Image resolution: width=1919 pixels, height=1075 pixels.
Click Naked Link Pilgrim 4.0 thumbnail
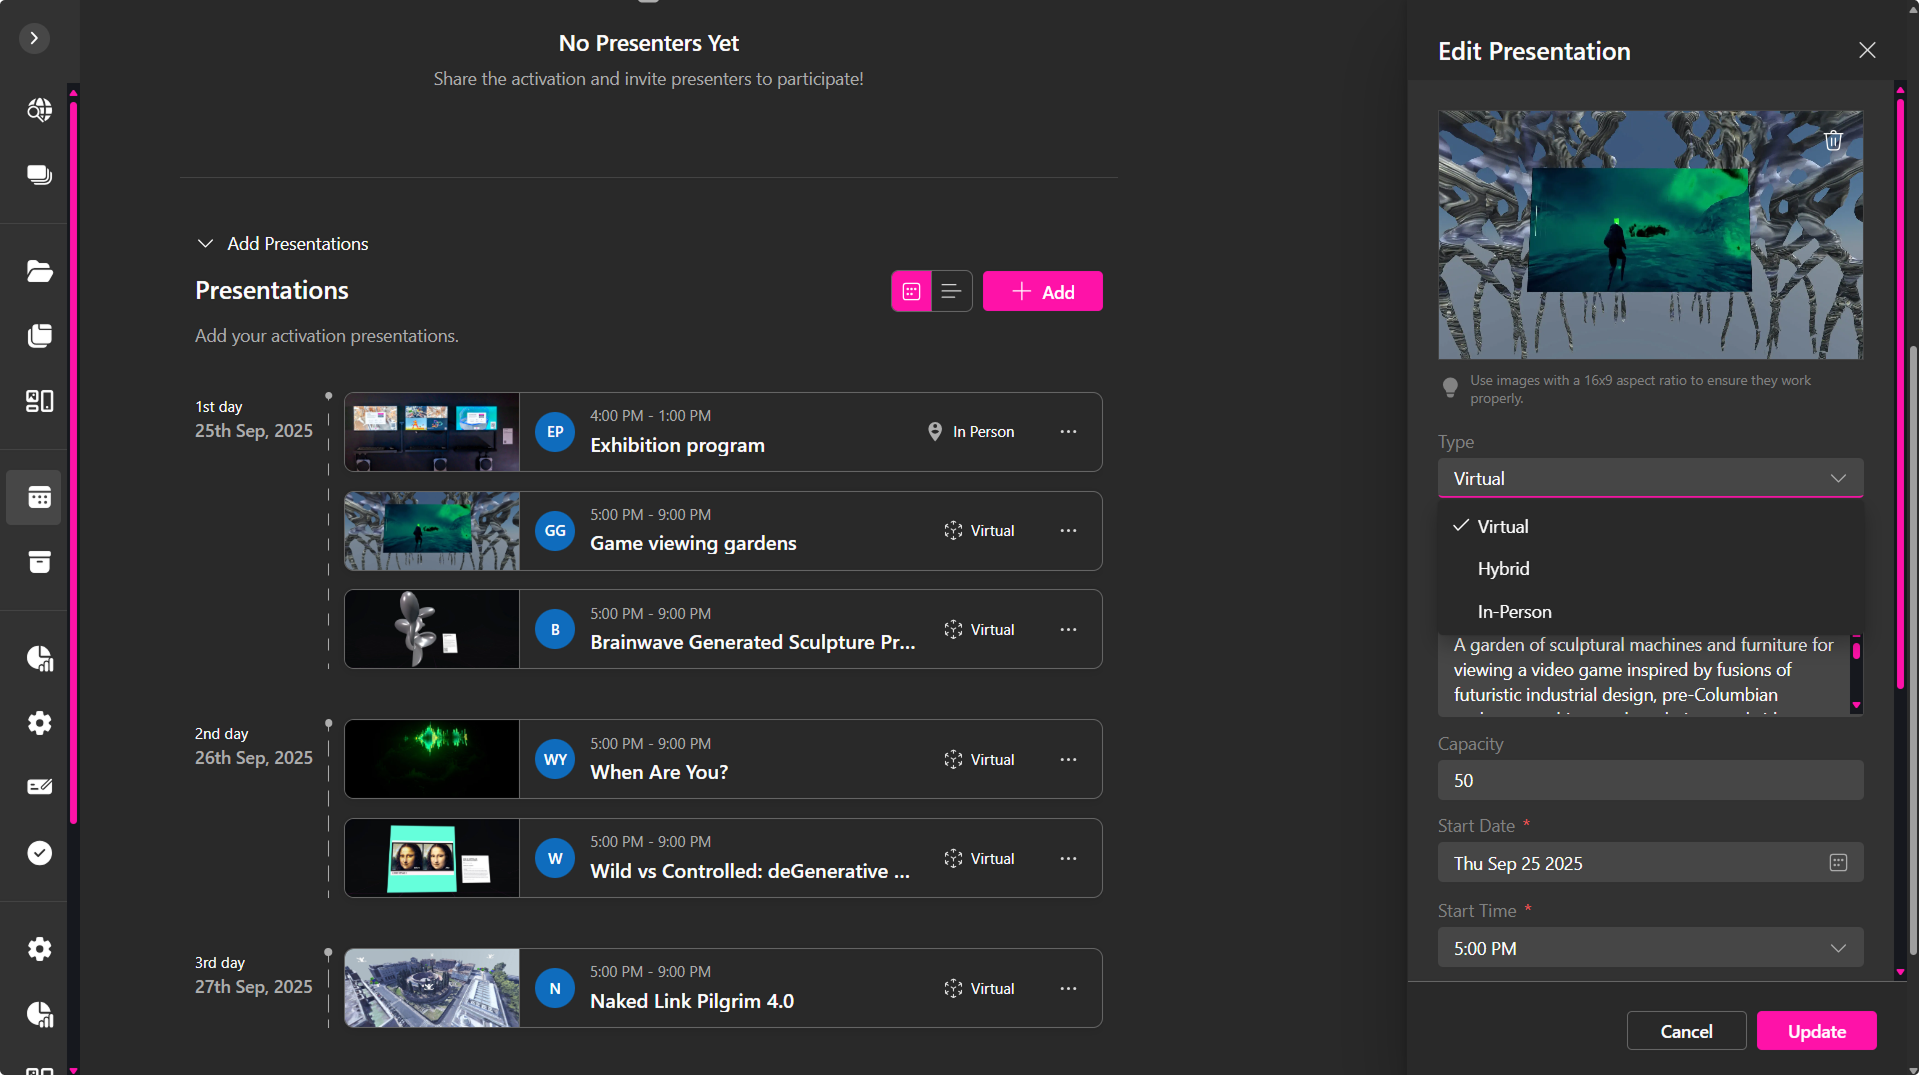point(432,988)
